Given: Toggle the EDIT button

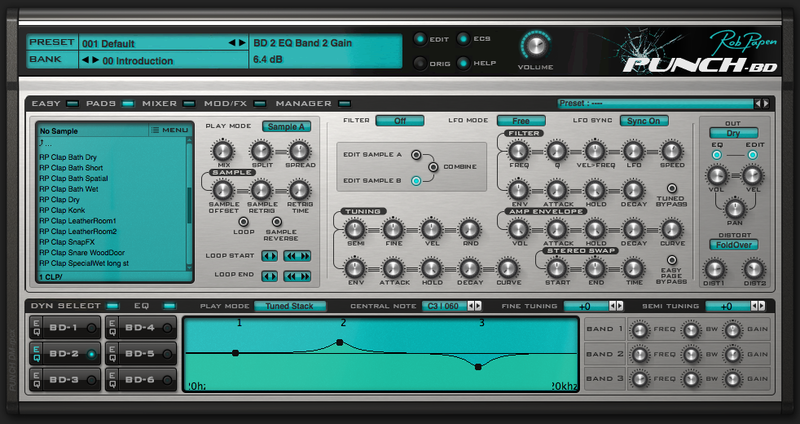Looking at the screenshot, I should click(x=420, y=39).
